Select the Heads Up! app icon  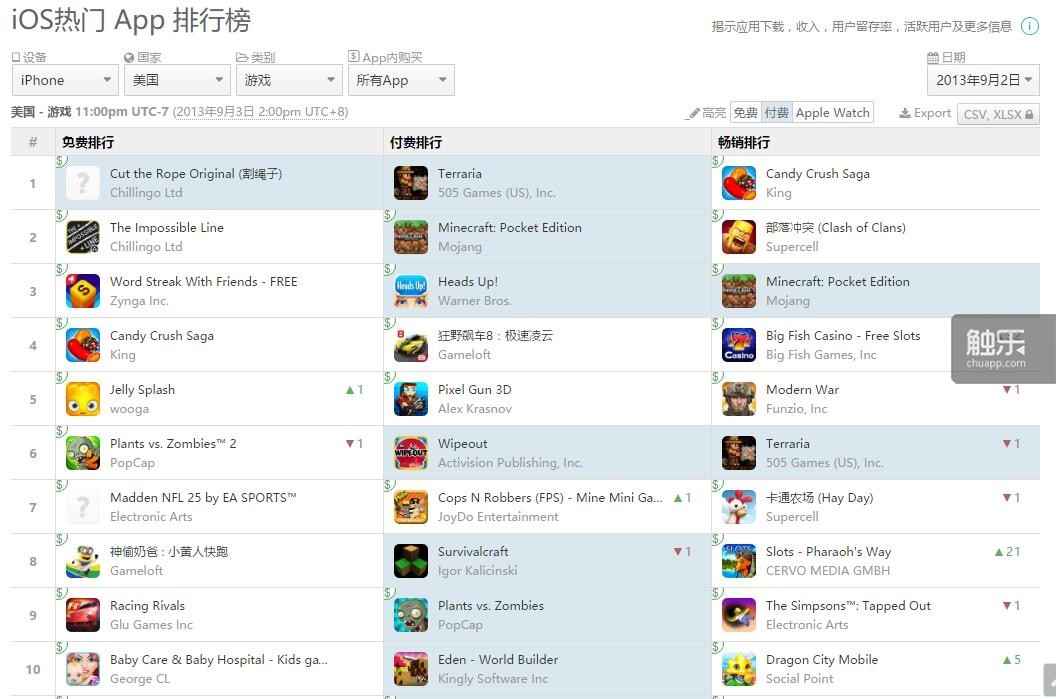(411, 291)
